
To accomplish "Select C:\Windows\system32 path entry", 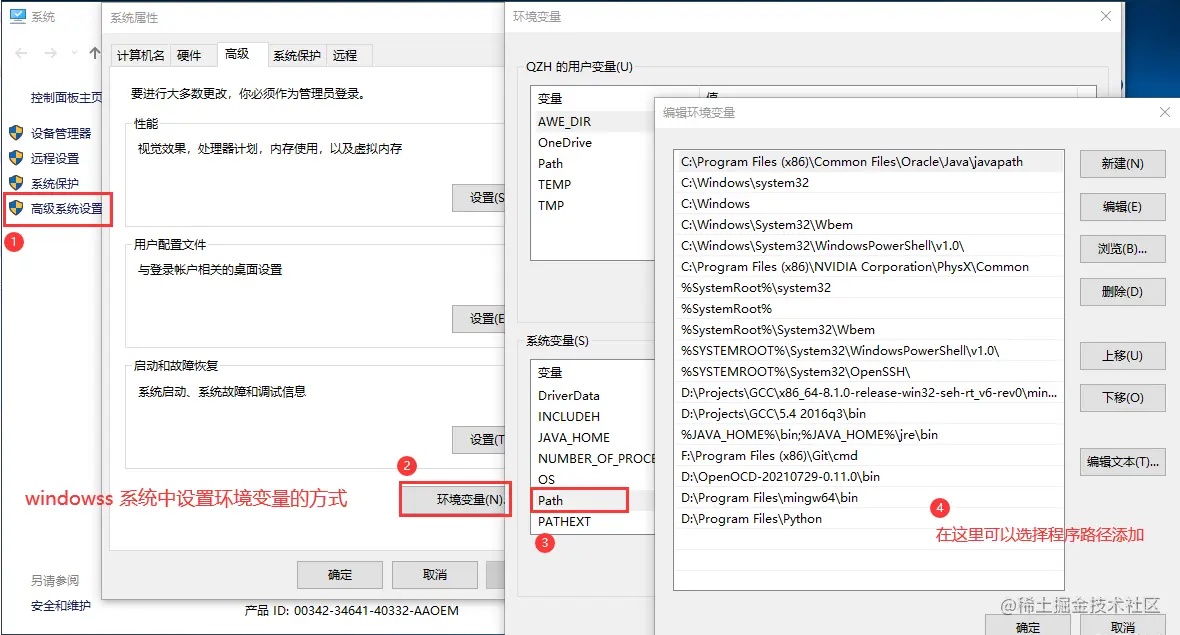I will (x=868, y=183).
